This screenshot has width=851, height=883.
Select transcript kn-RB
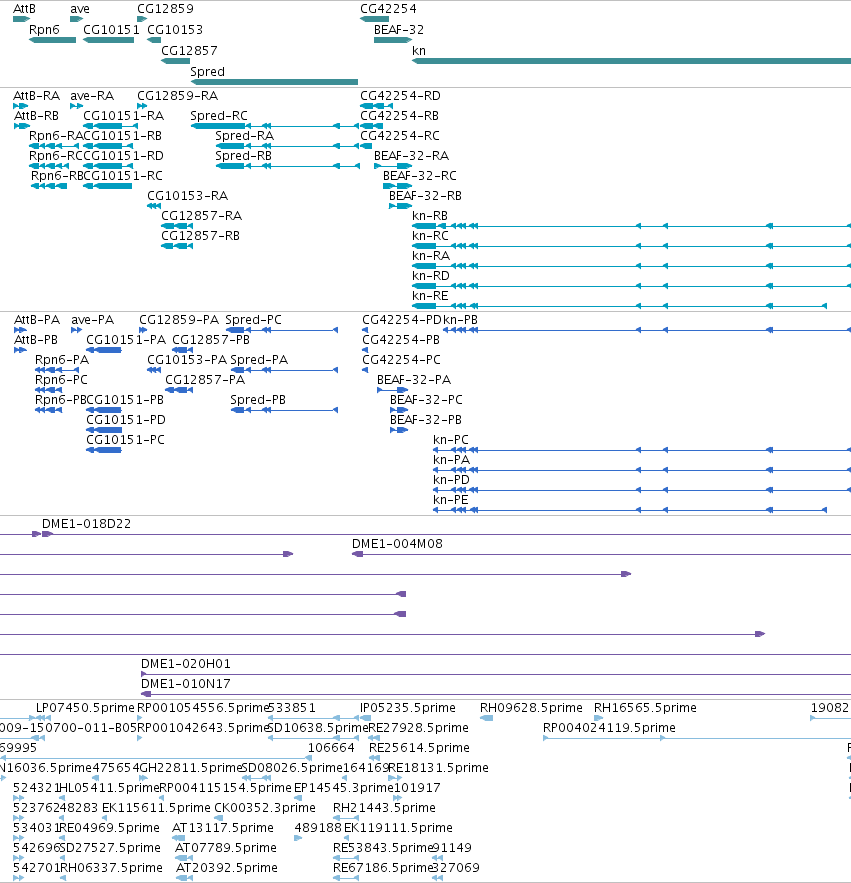(631, 226)
